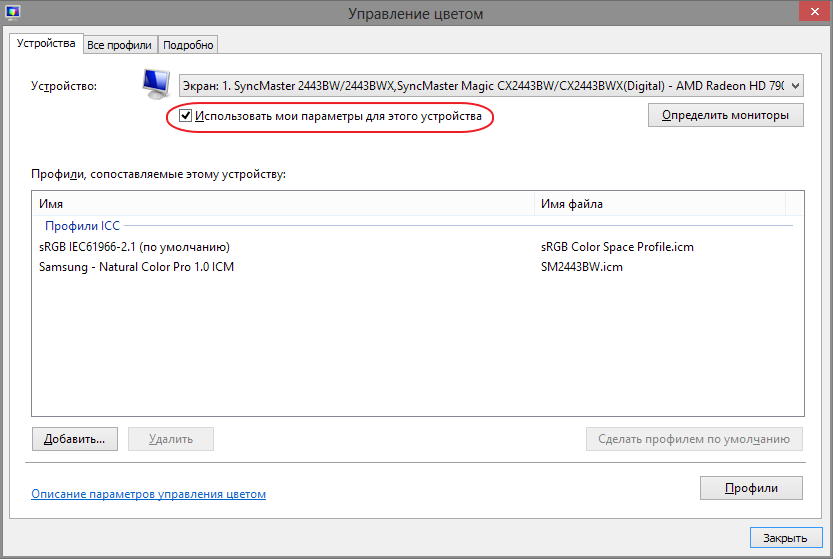Switch to the Устройства tab
Viewport: 833px width, 559px height.
click(x=46, y=44)
